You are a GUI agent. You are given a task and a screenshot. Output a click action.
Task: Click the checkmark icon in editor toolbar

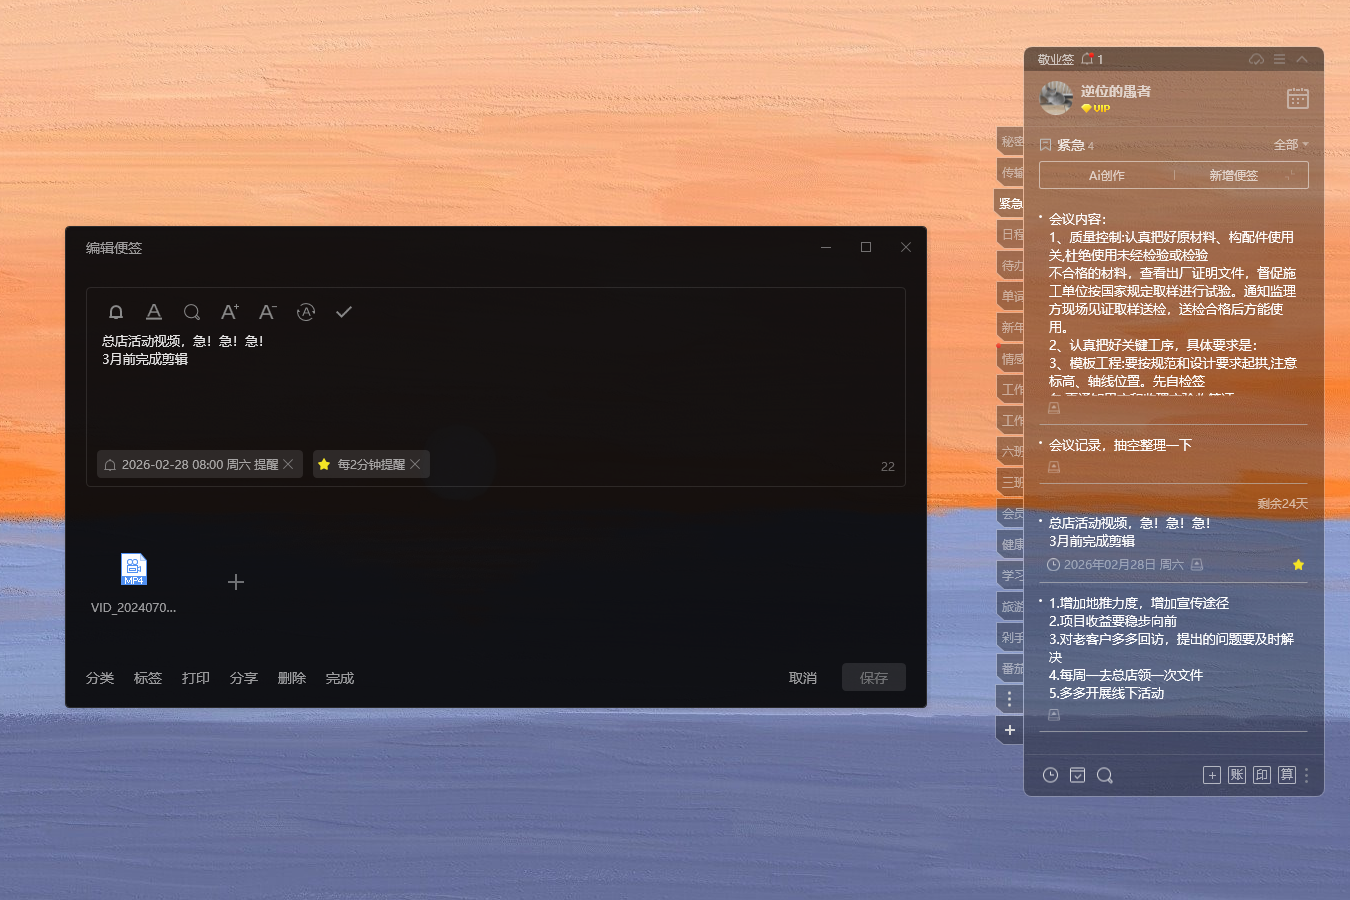(x=343, y=312)
